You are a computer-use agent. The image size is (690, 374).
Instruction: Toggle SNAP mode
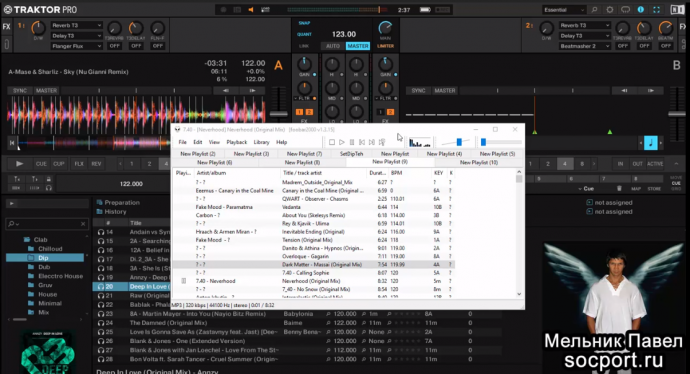click(305, 23)
